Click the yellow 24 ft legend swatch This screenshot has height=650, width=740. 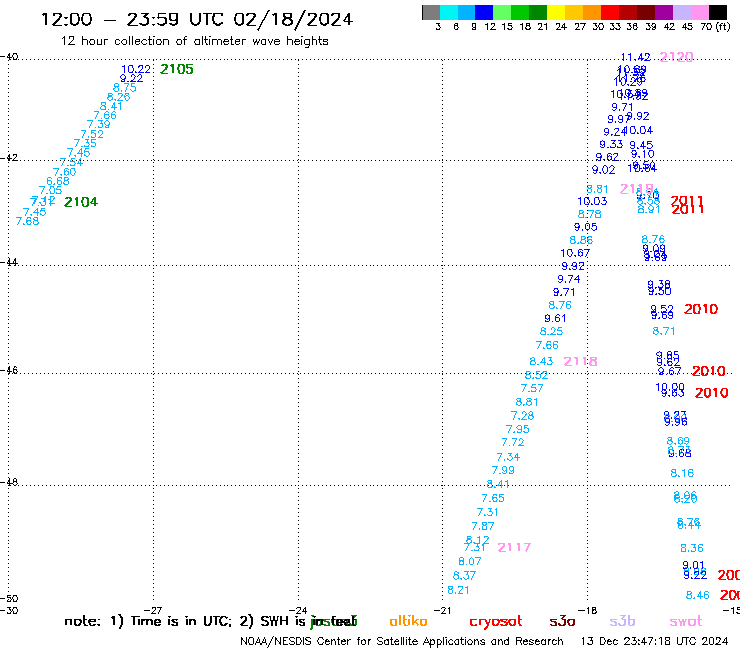(555, 12)
